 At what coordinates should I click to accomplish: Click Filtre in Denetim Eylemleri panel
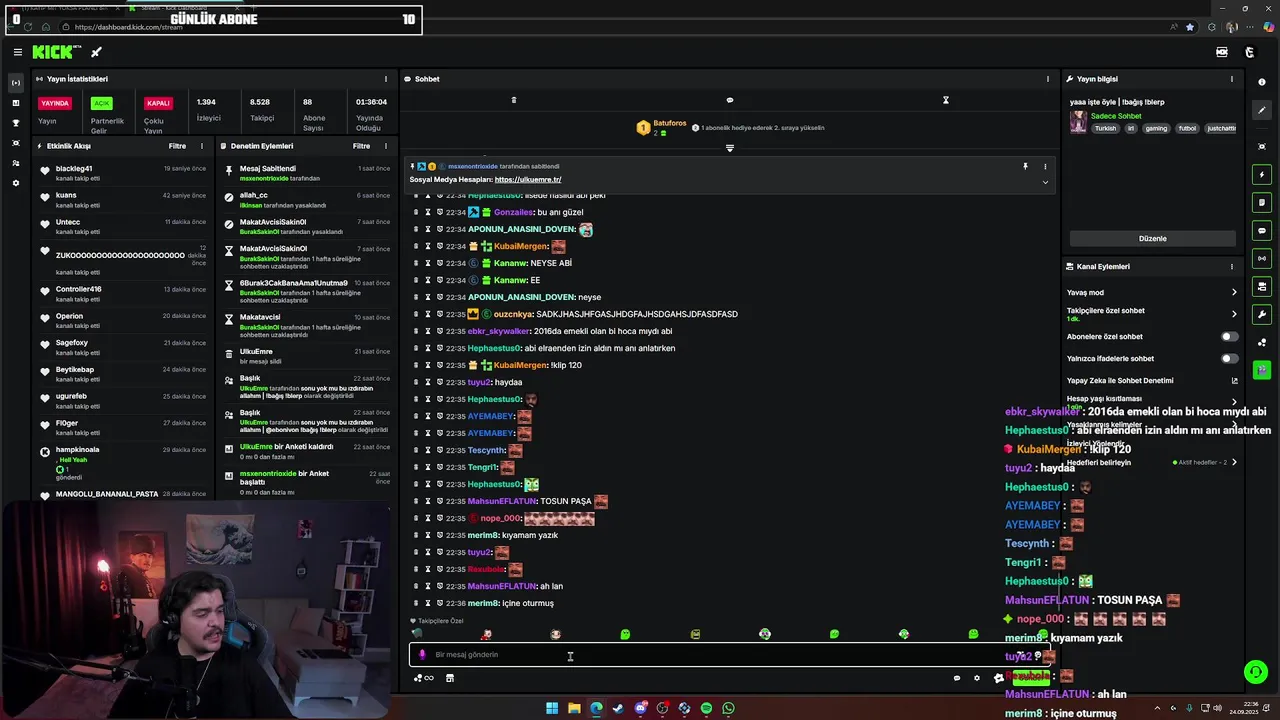[x=361, y=146]
